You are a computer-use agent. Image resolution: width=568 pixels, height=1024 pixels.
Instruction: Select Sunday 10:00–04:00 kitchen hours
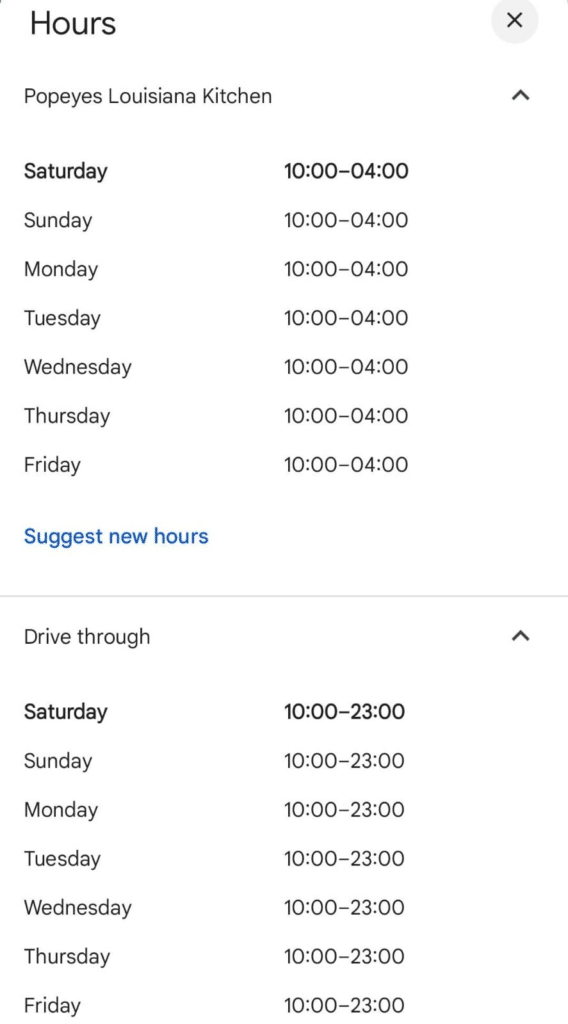[216, 220]
